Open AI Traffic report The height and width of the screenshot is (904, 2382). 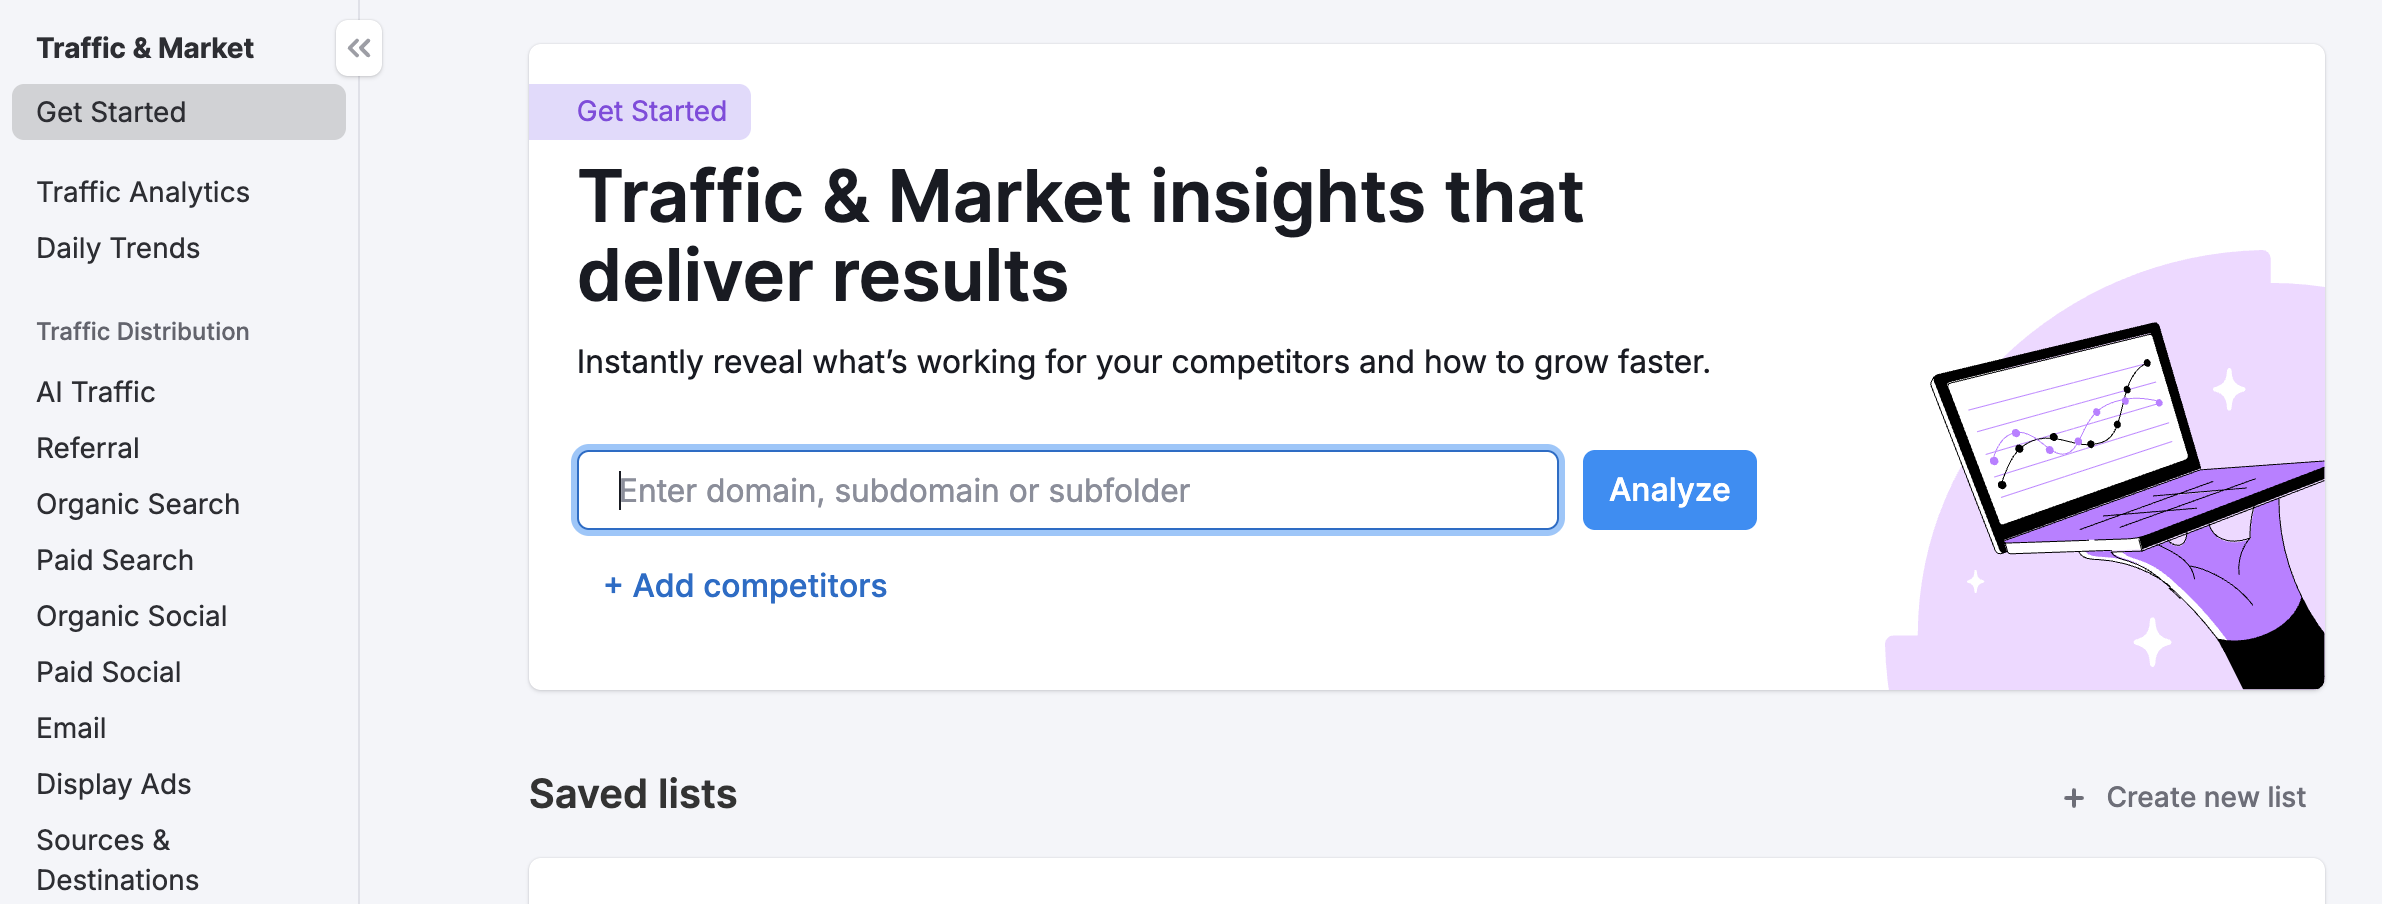(x=96, y=392)
